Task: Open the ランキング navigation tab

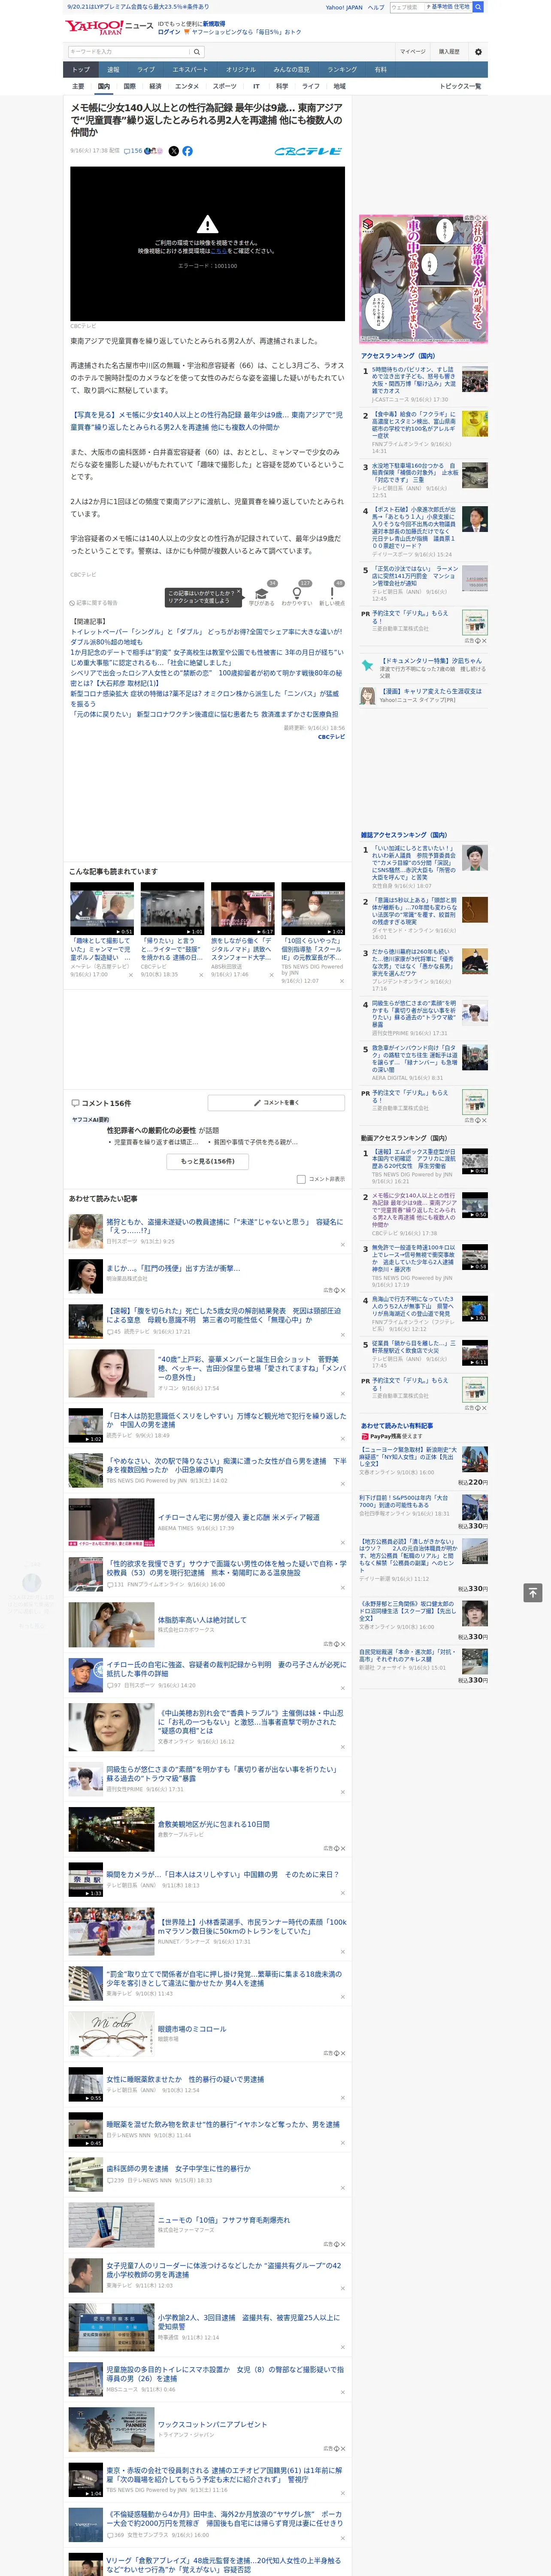Action: coord(342,70)
